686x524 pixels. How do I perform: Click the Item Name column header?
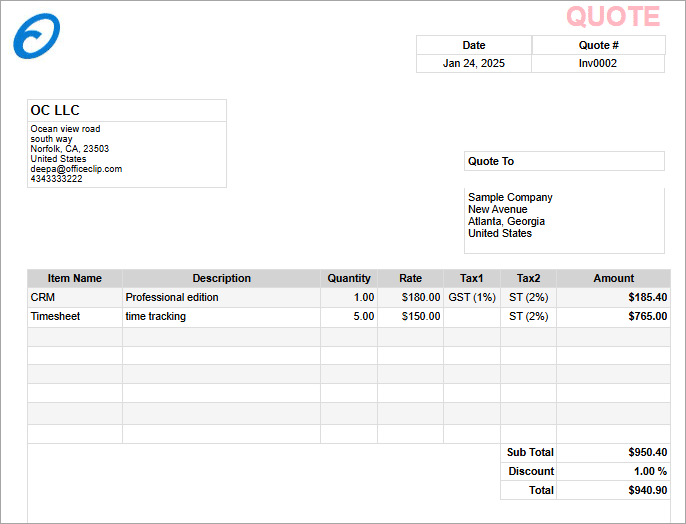point(75,278)
